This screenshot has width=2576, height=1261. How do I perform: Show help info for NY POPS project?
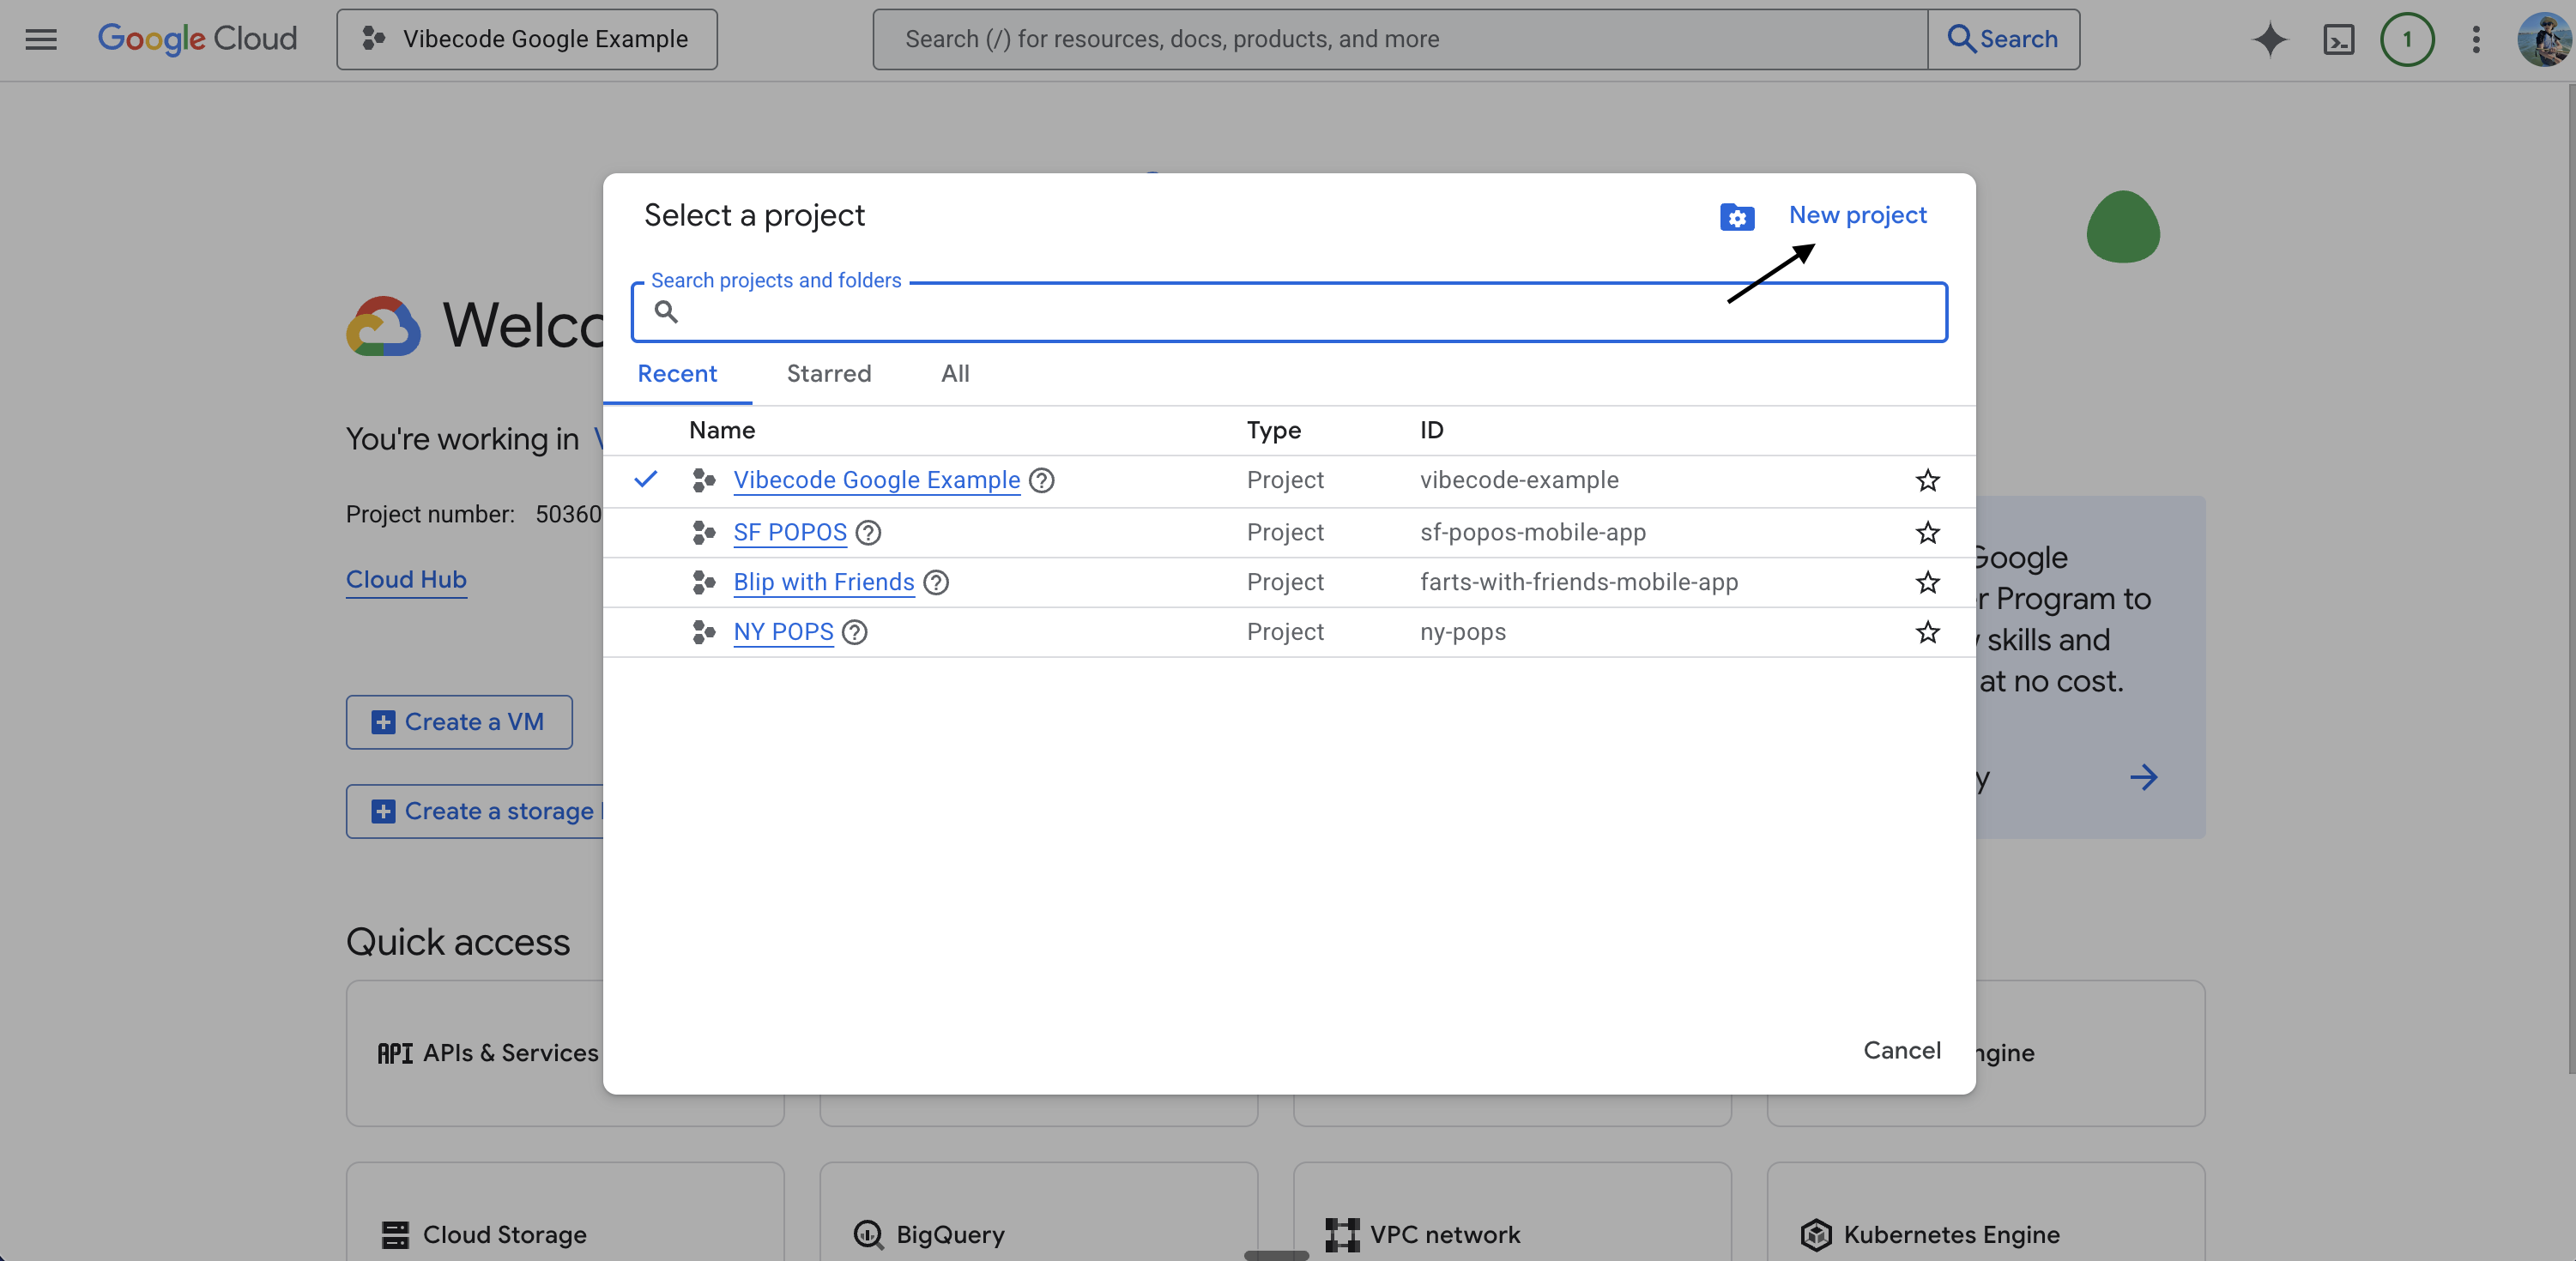pos(854,632)
